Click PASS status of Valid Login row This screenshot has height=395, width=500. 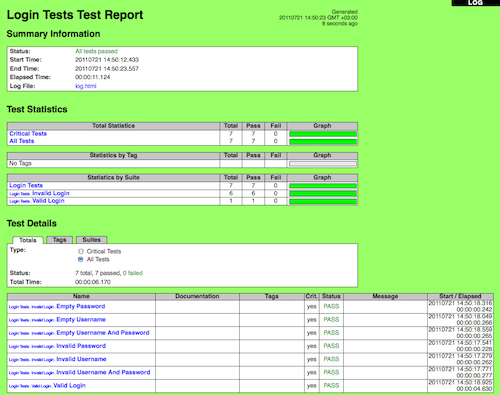point(331,385)
